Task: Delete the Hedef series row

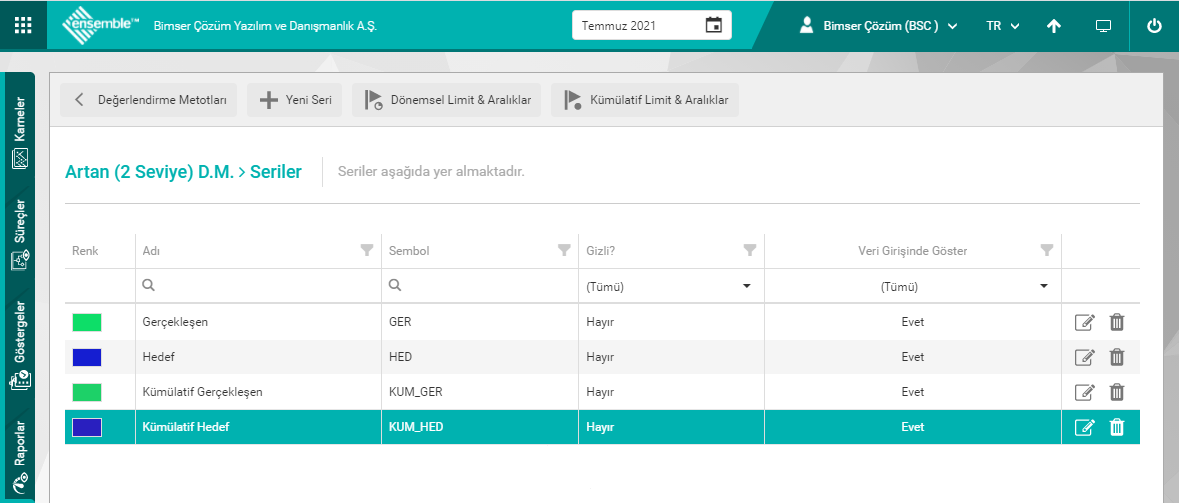Action: pyautogui.click(x=1117, y=357)
